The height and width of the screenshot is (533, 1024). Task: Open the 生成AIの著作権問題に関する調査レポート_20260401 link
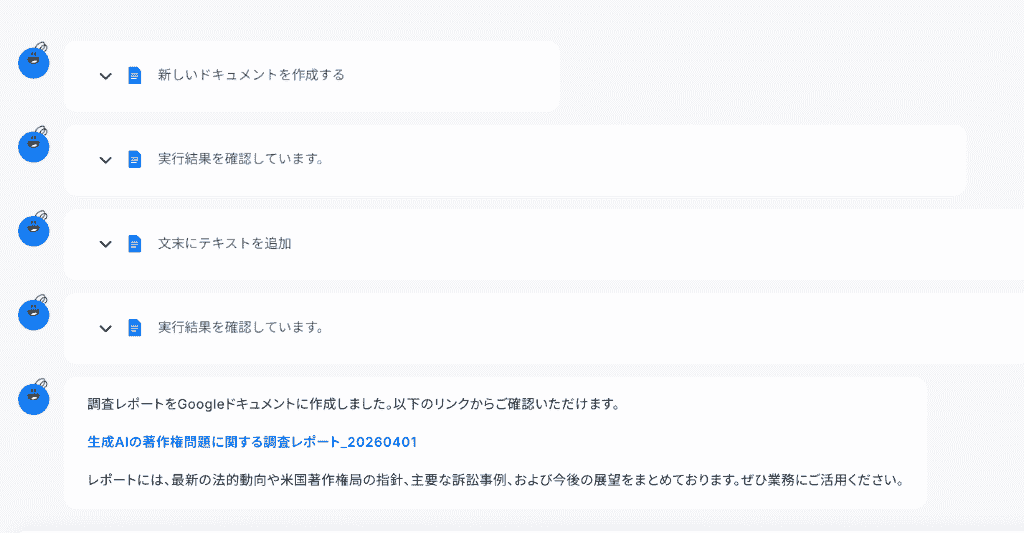tap(252, 441)
